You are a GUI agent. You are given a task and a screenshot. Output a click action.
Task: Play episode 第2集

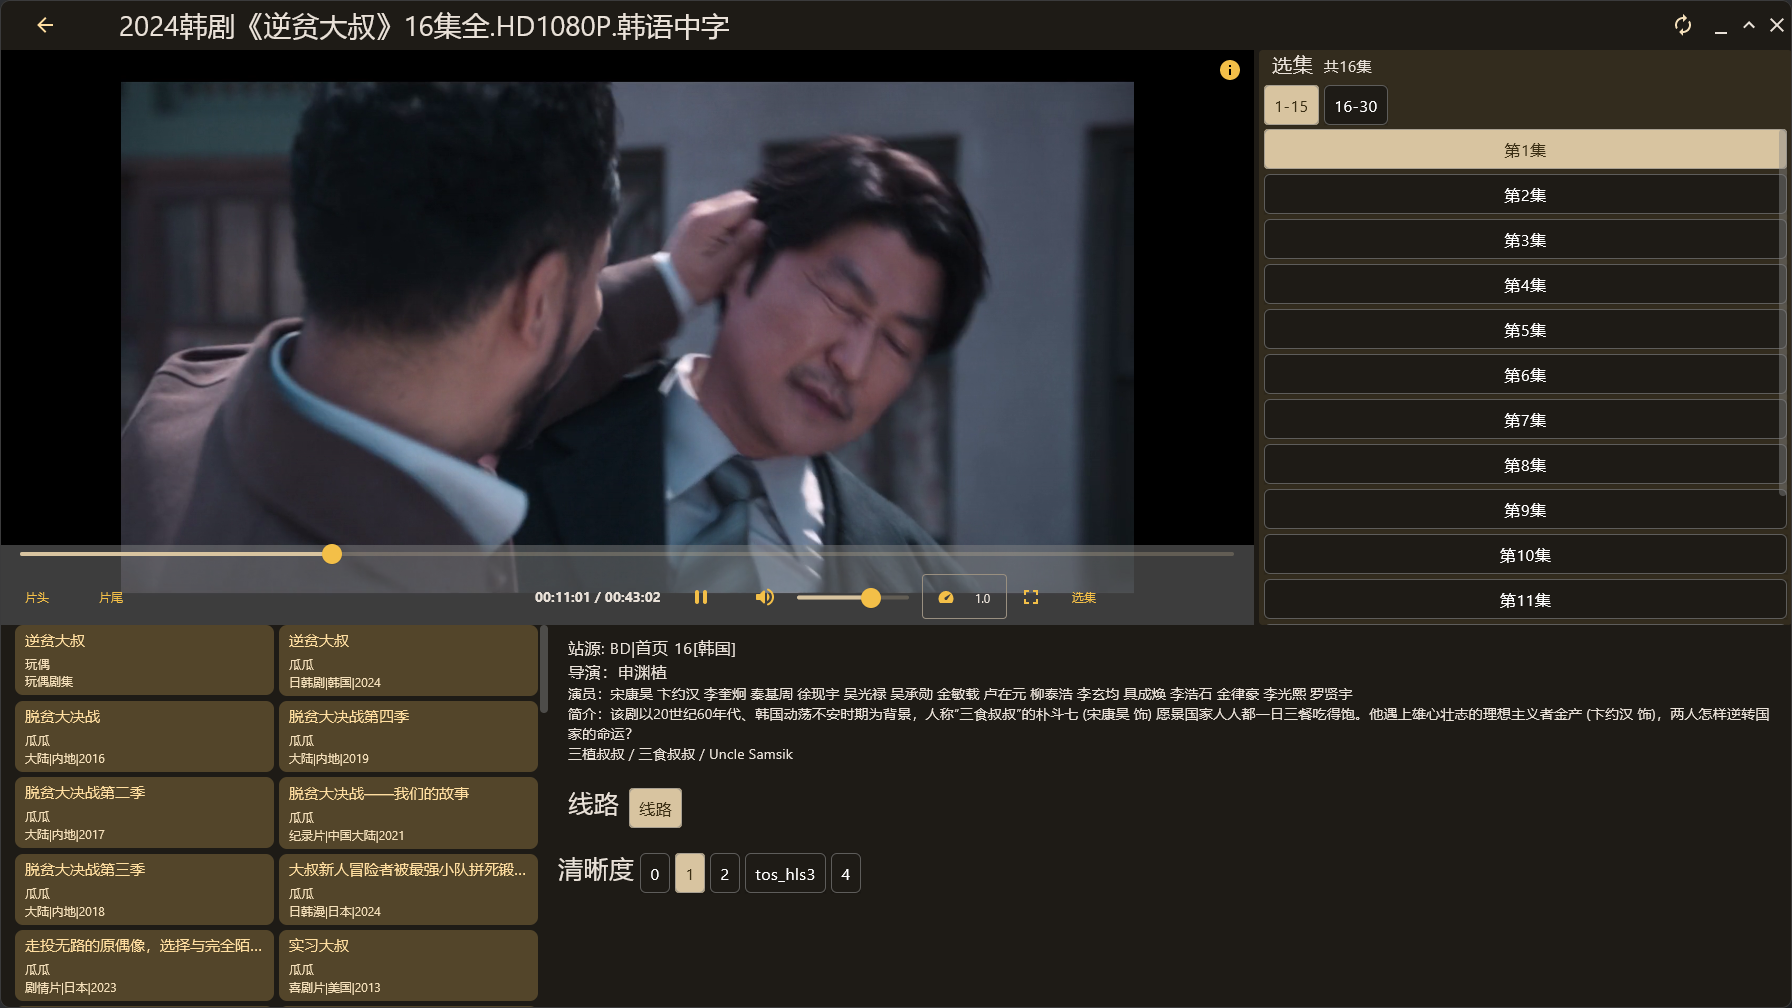[1524, 195]
